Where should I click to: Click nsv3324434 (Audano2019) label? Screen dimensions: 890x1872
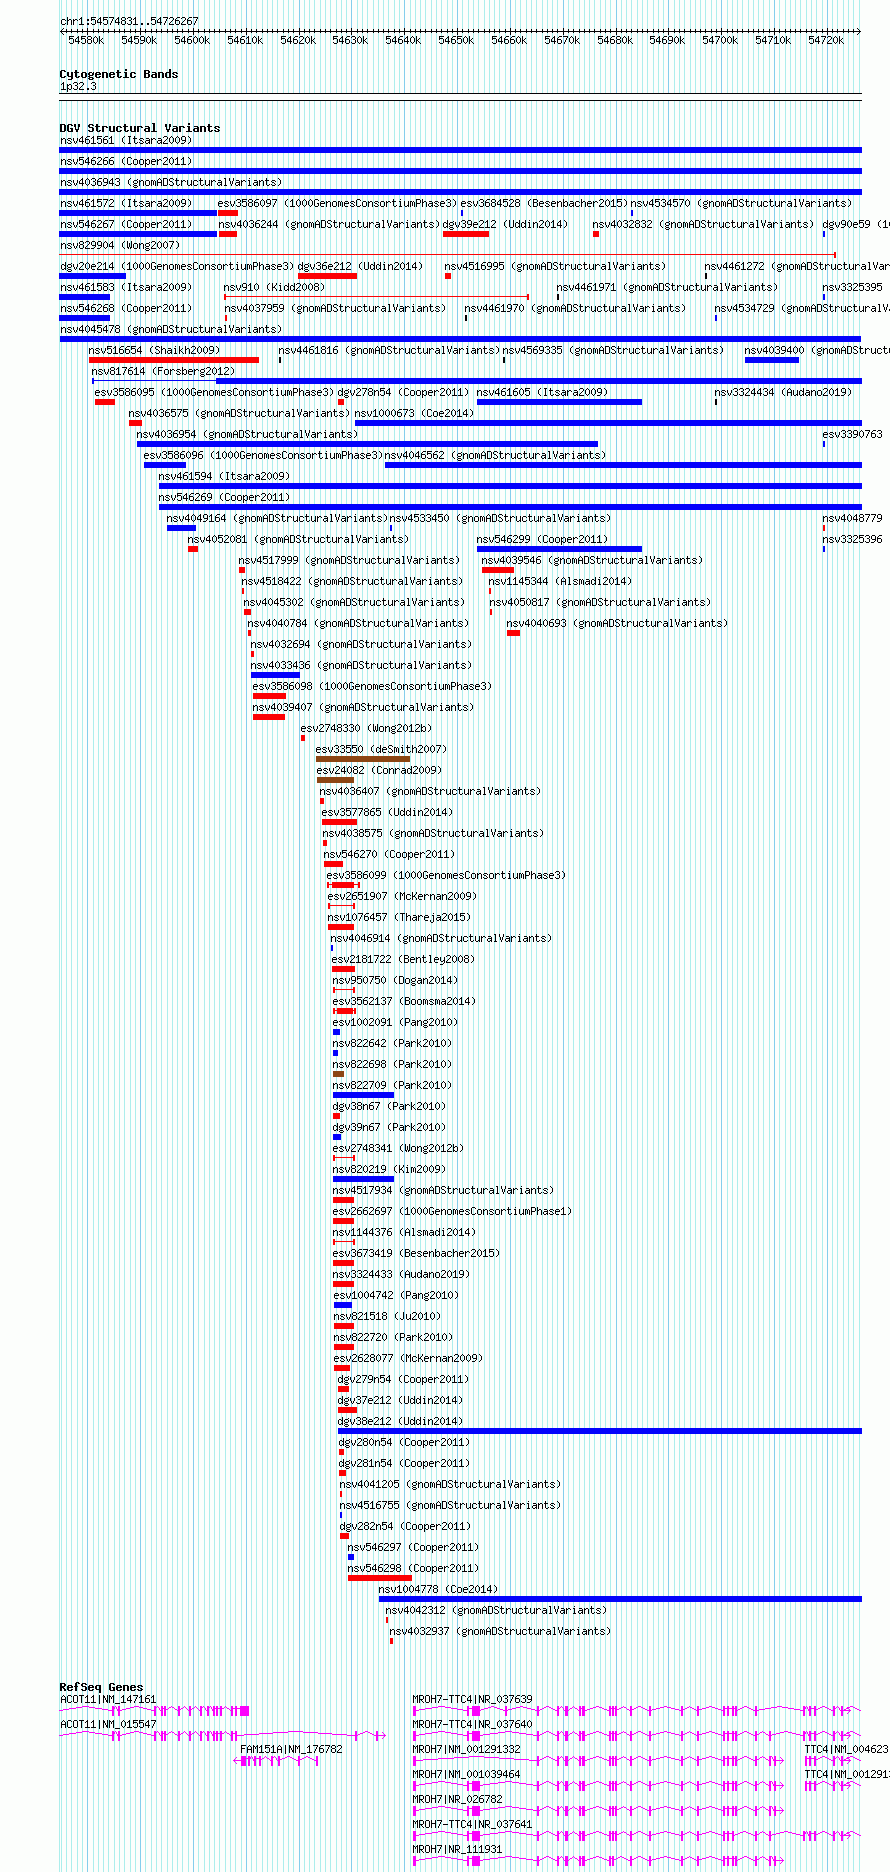click(x=783, y=393)
